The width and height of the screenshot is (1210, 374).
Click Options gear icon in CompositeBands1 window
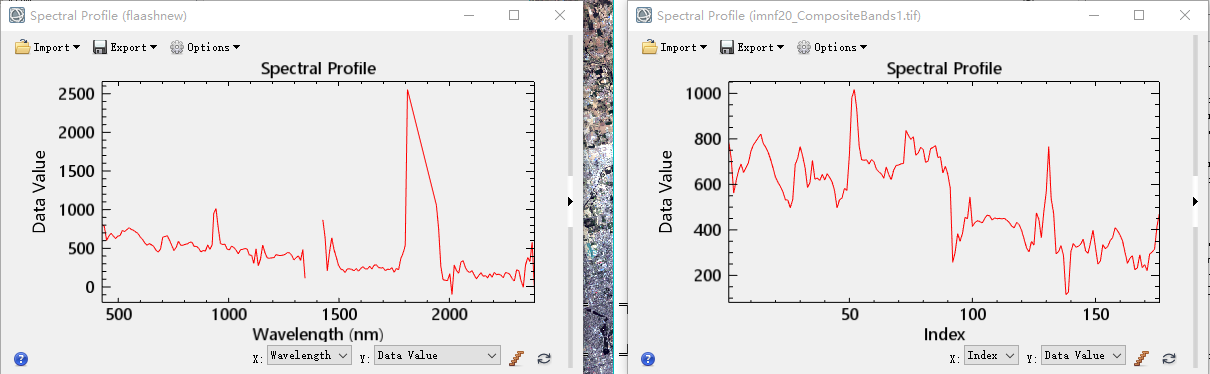pos(804,47)
